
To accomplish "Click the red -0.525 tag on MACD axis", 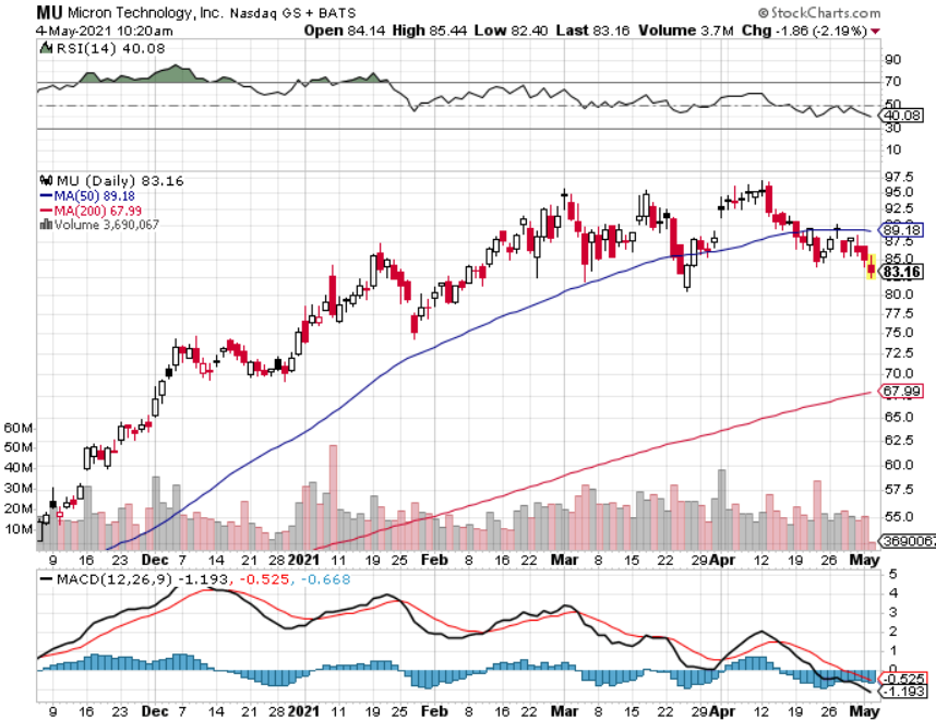I will (x=903, y=679).
